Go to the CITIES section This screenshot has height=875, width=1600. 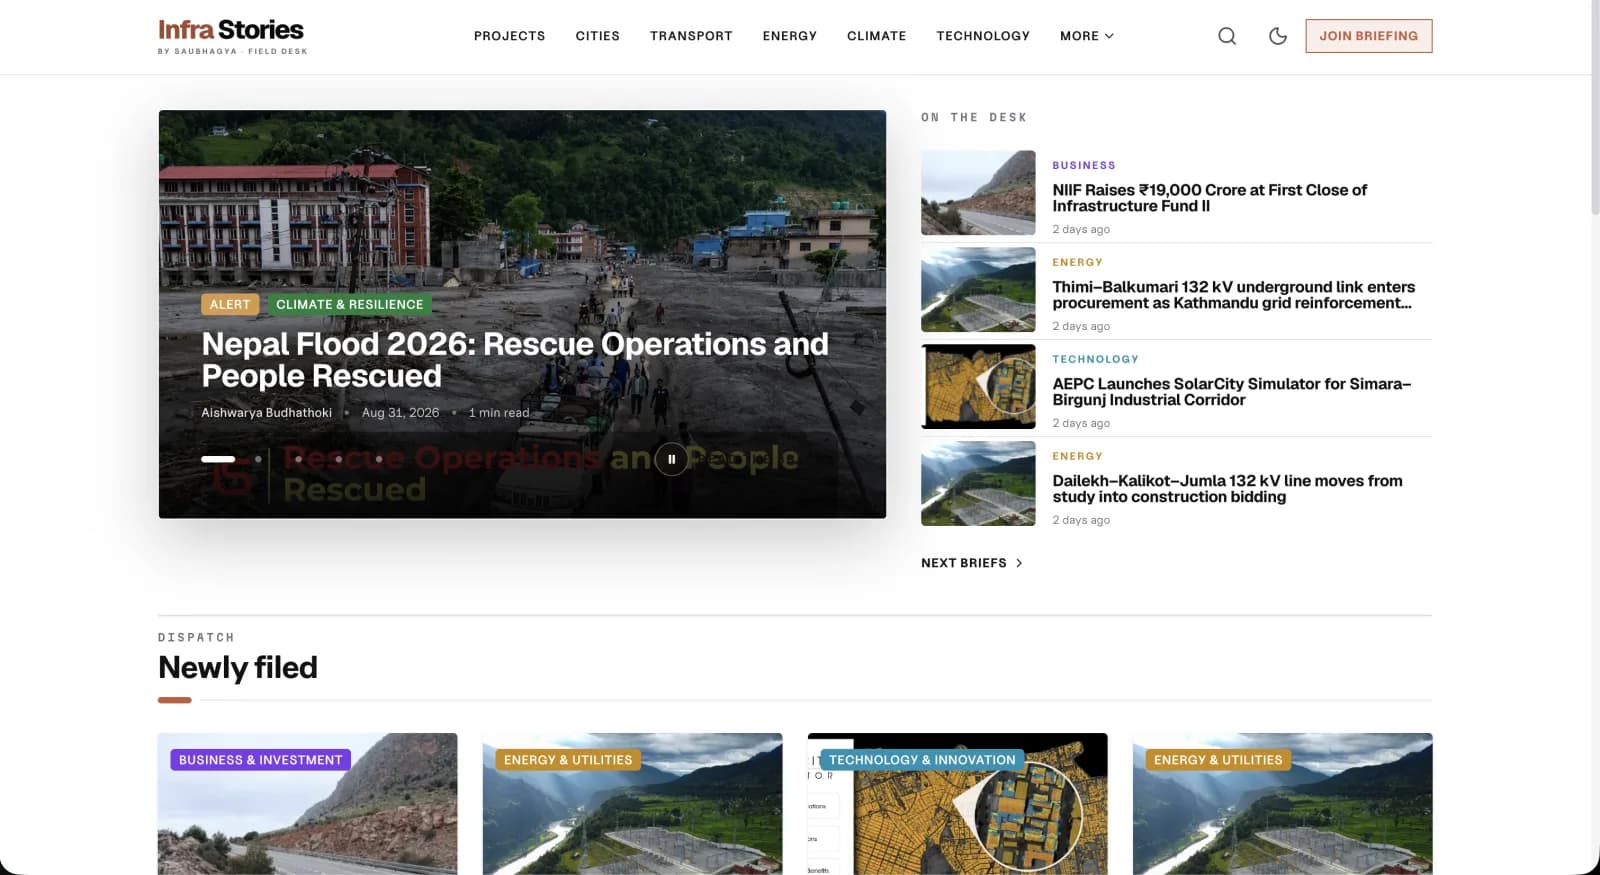click(598, 36)
